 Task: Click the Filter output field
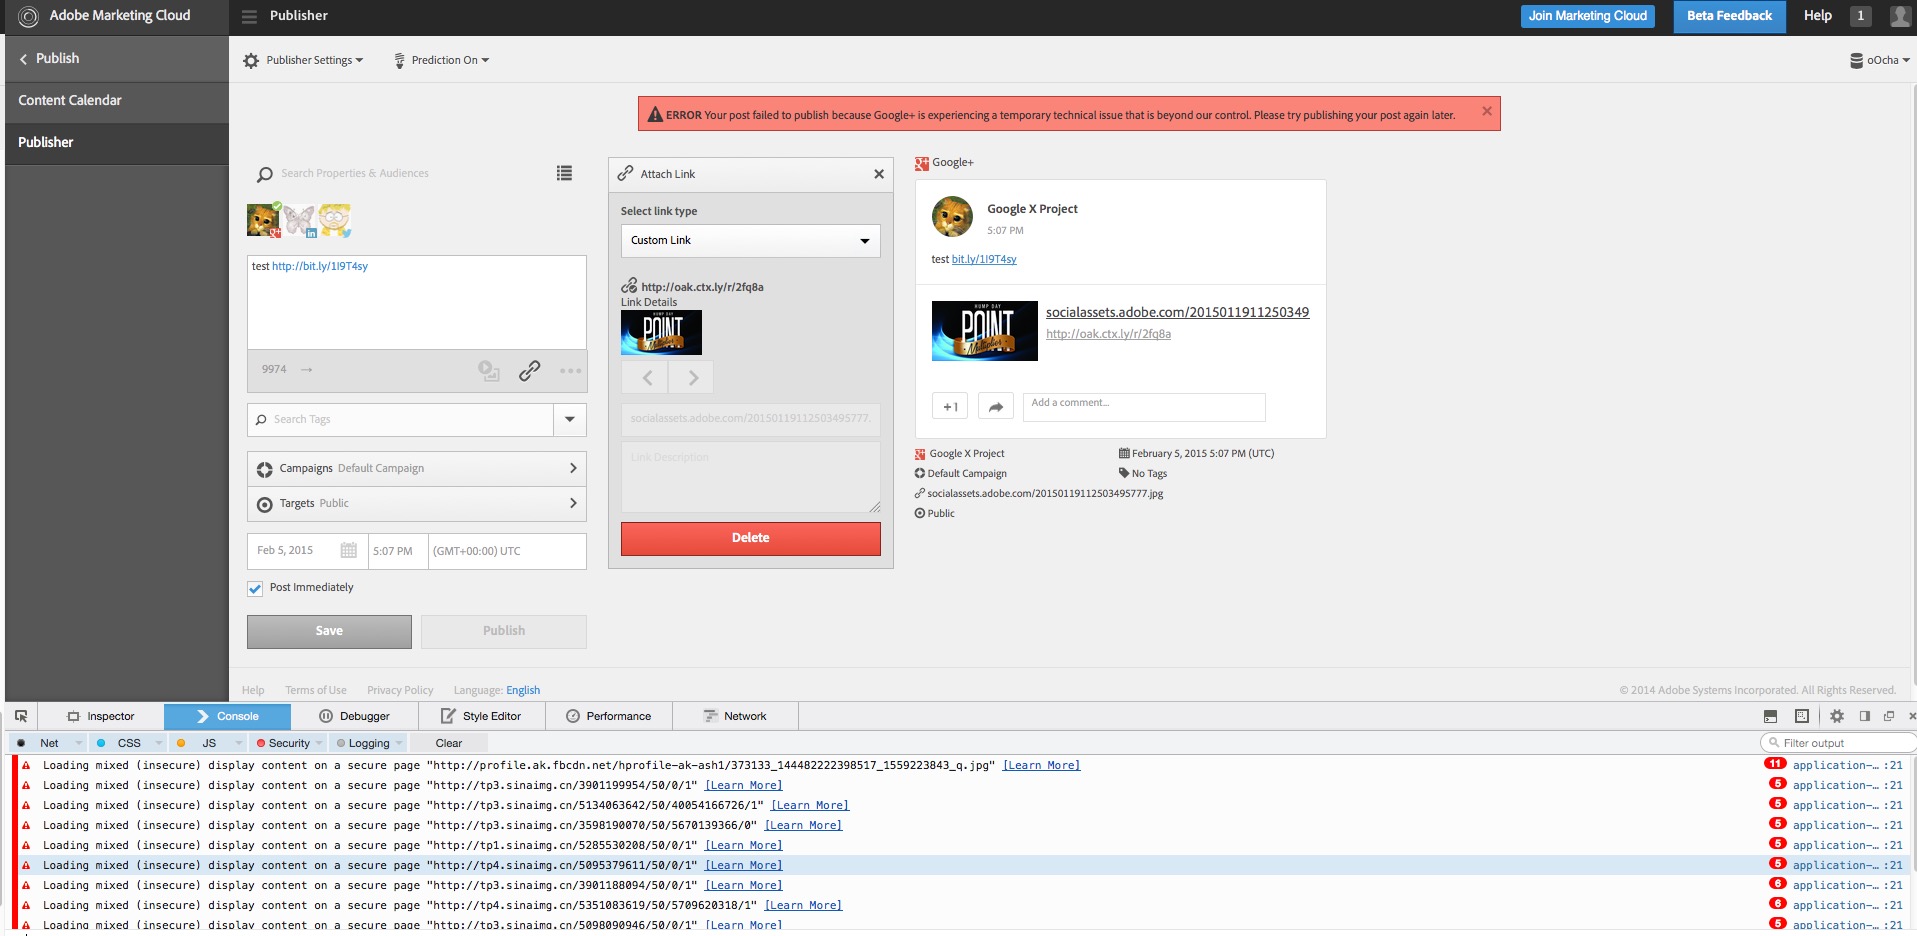click(1838, 743)
